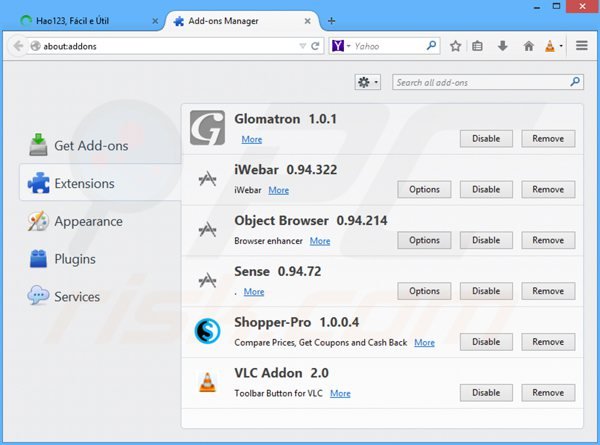
Task: Disable the VLC Addon extension
Action: coord(486,393)
